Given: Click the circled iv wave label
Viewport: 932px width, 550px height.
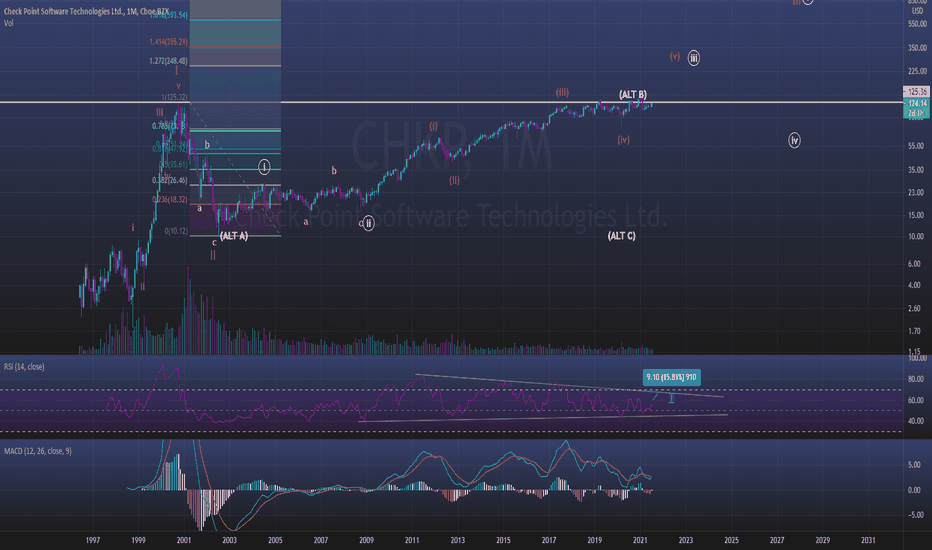Looking at the screenshot, I should (x=795, y=140).
